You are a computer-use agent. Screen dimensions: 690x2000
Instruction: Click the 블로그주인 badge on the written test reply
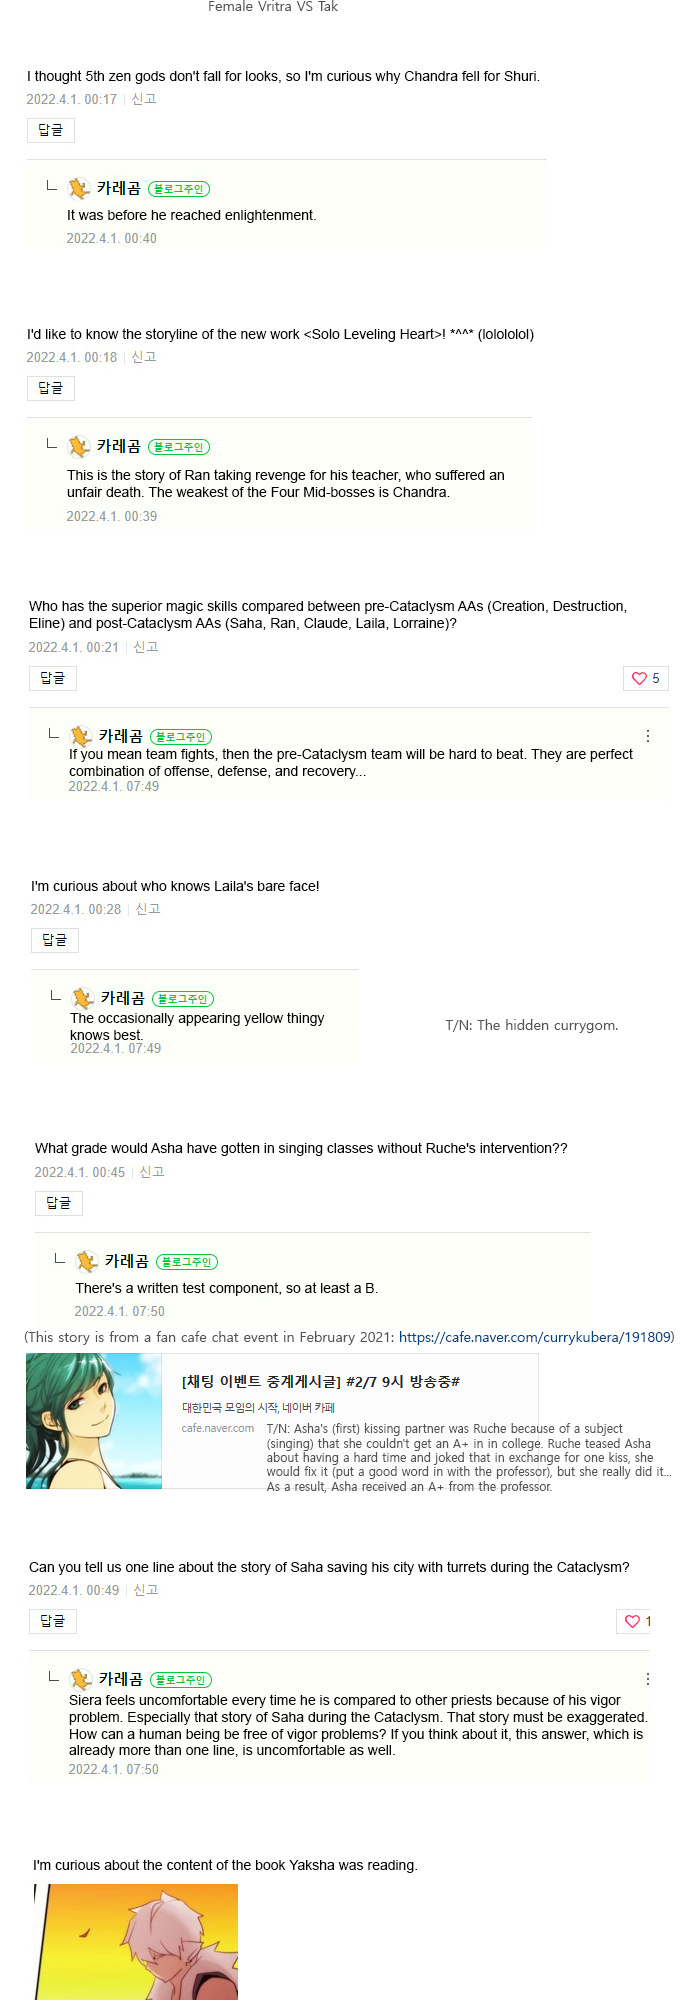click(x=187, y=1262)
